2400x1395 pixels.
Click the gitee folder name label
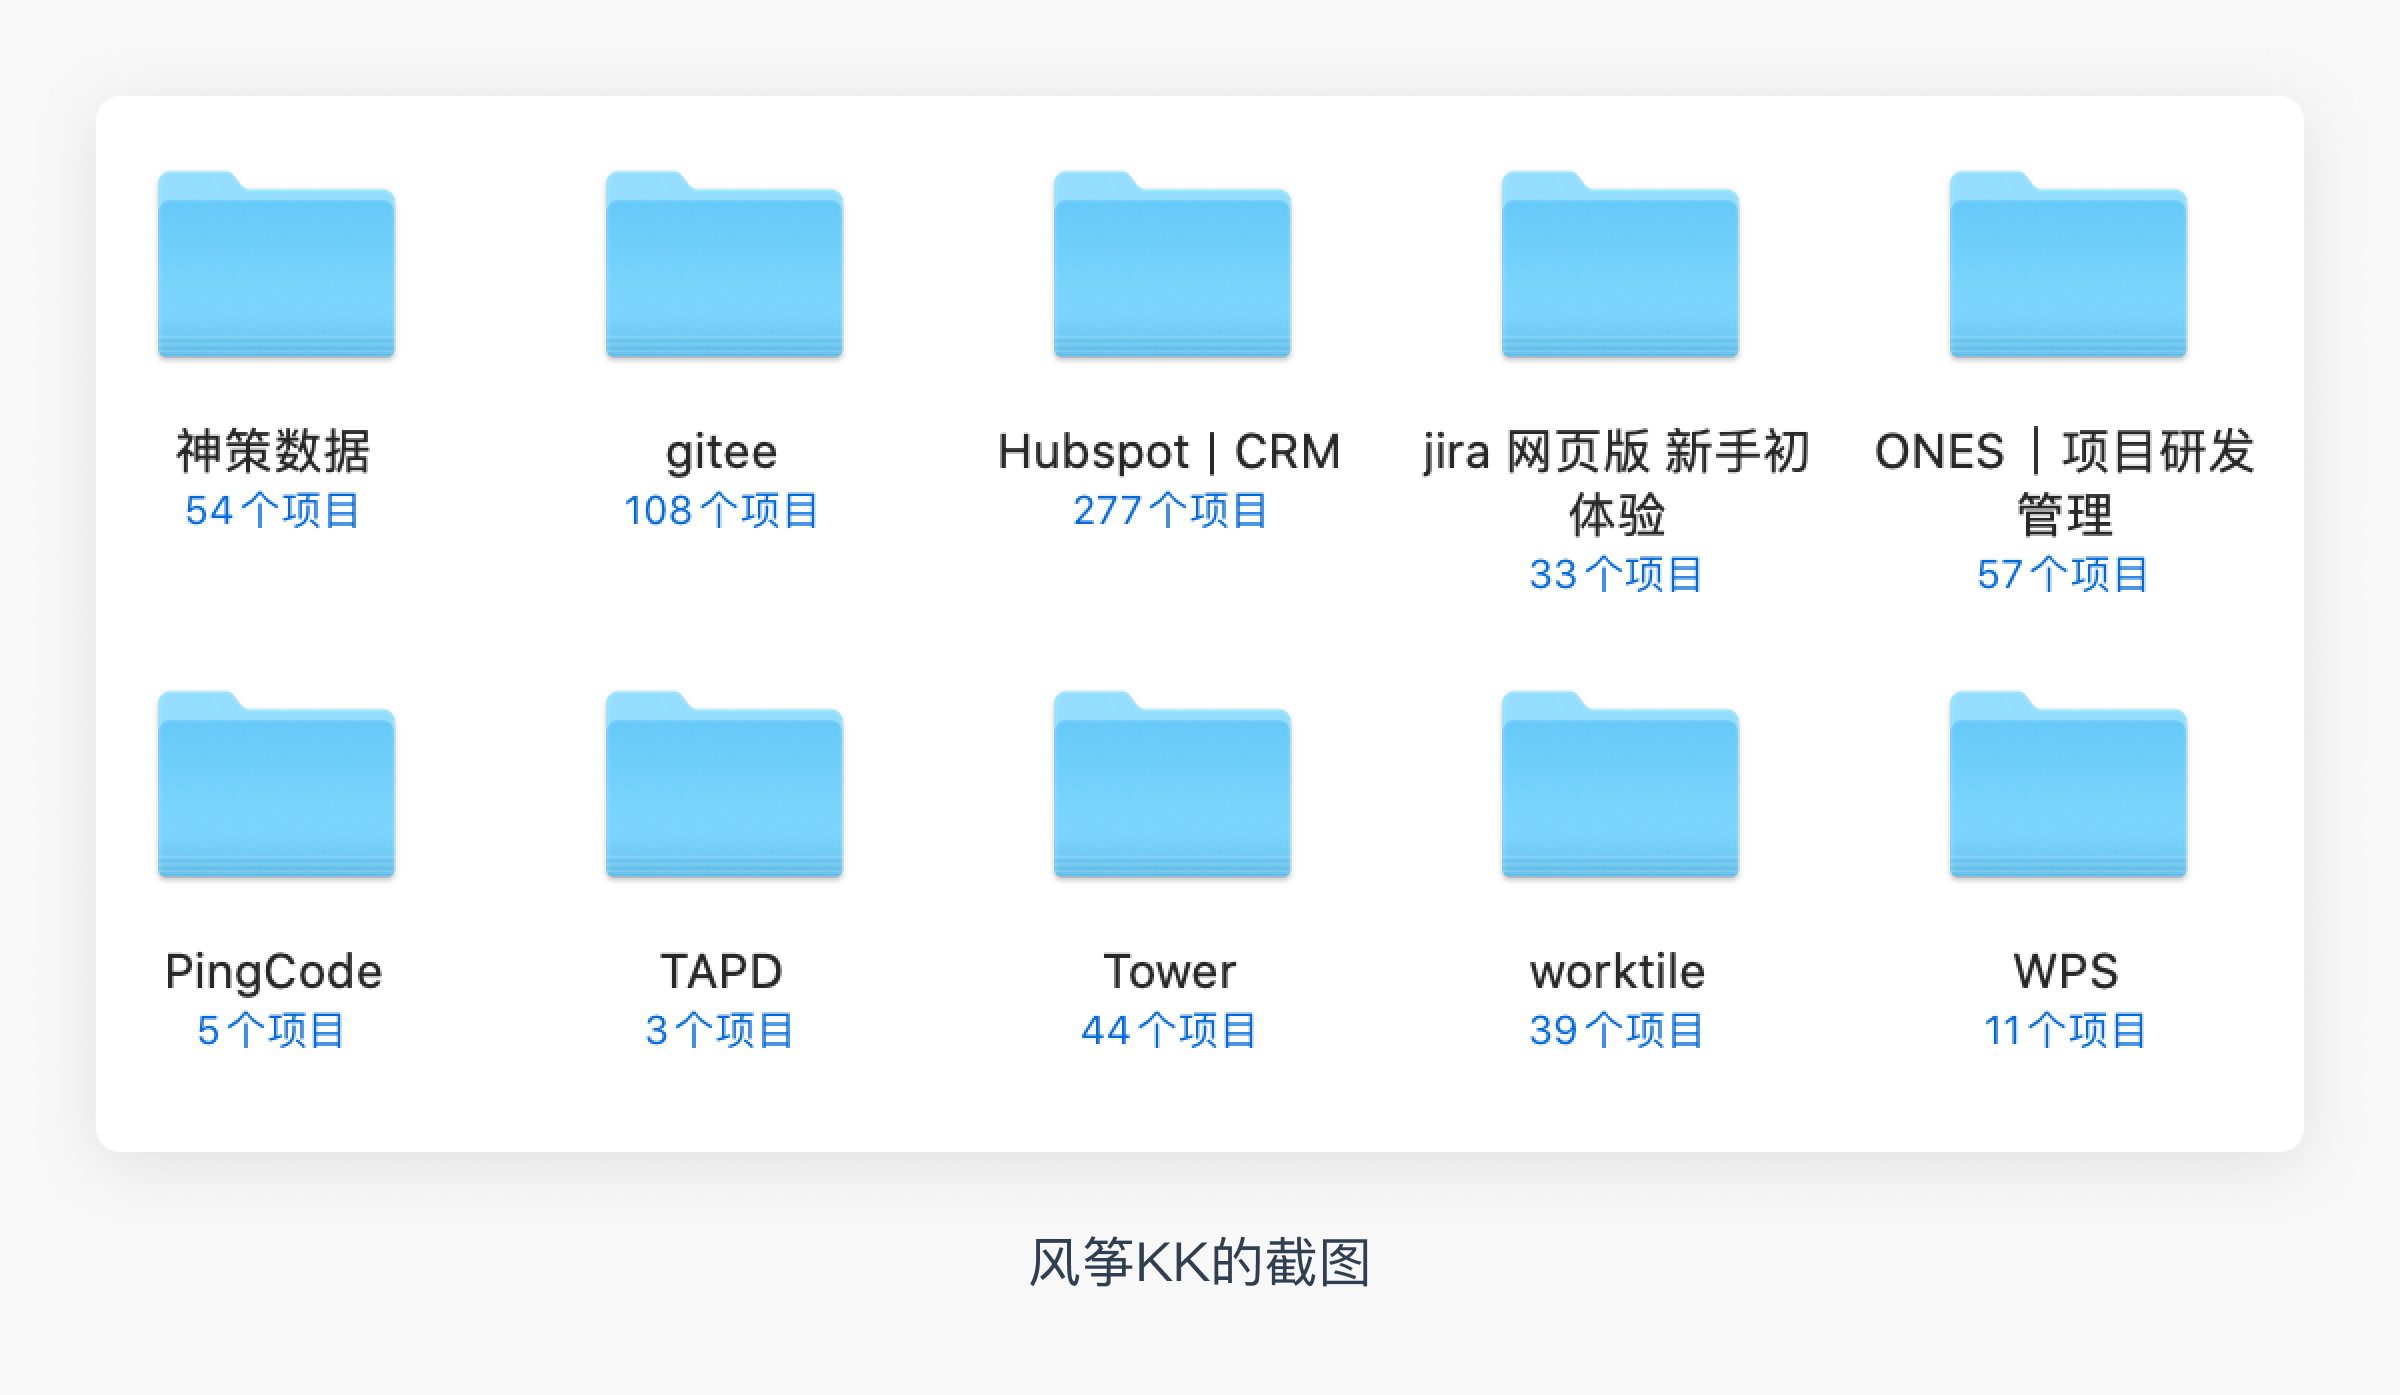(721, 452)
